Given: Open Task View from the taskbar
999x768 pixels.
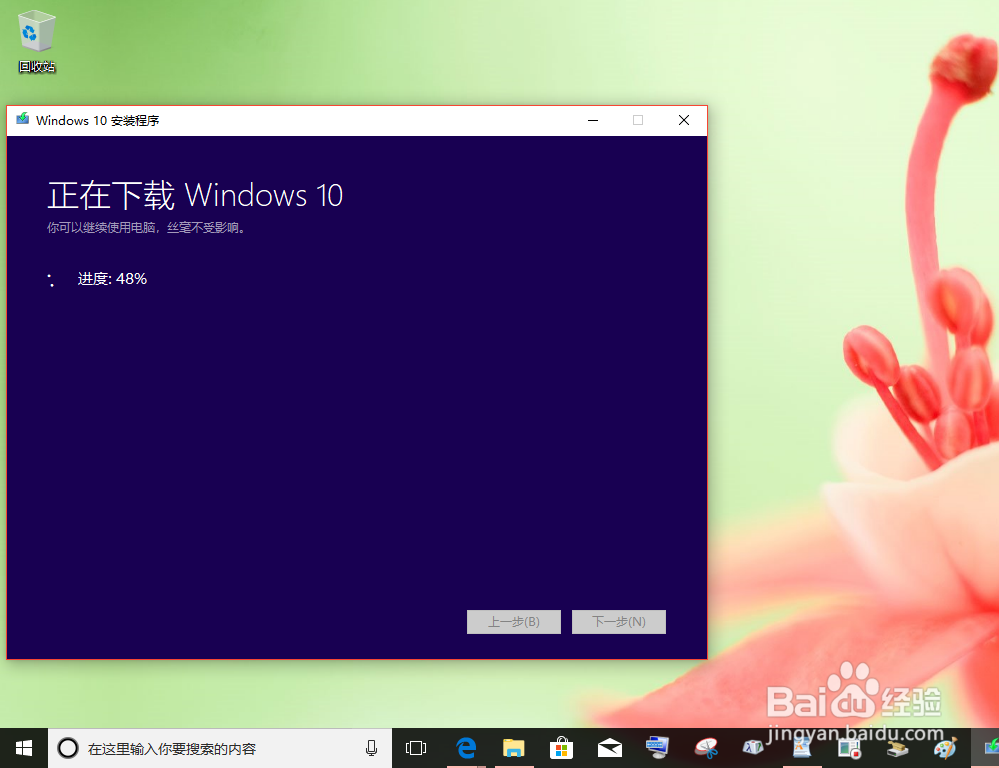Looking at the screenshot, I should pos(416,747).
